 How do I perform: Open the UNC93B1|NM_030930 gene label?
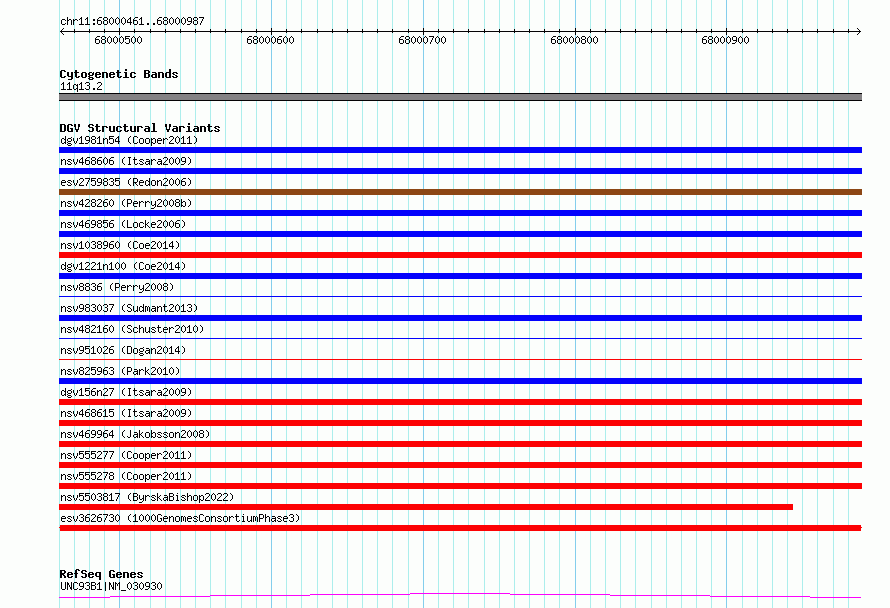click(x=111, y=586)
